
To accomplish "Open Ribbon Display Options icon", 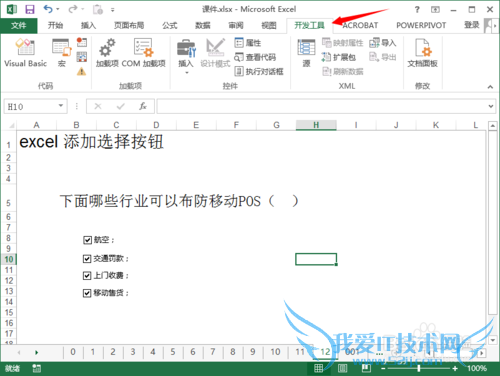I will (435, 9).
